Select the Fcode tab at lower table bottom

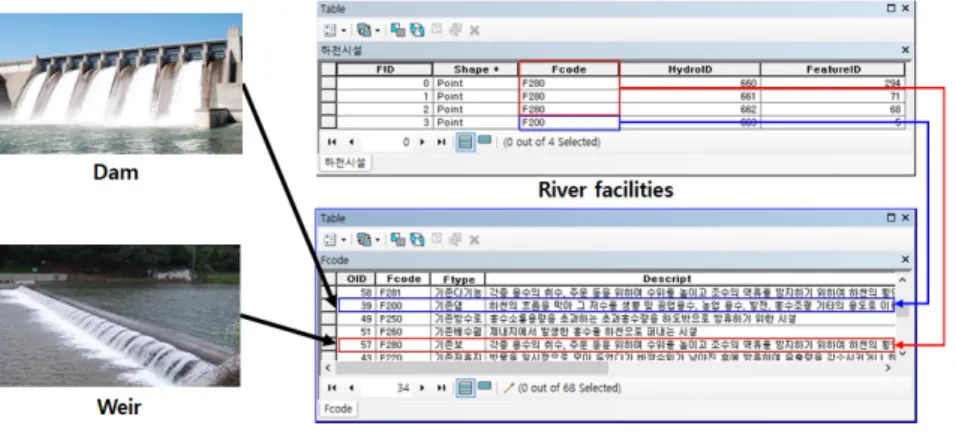pyautogui.click(x=338, y=408)
